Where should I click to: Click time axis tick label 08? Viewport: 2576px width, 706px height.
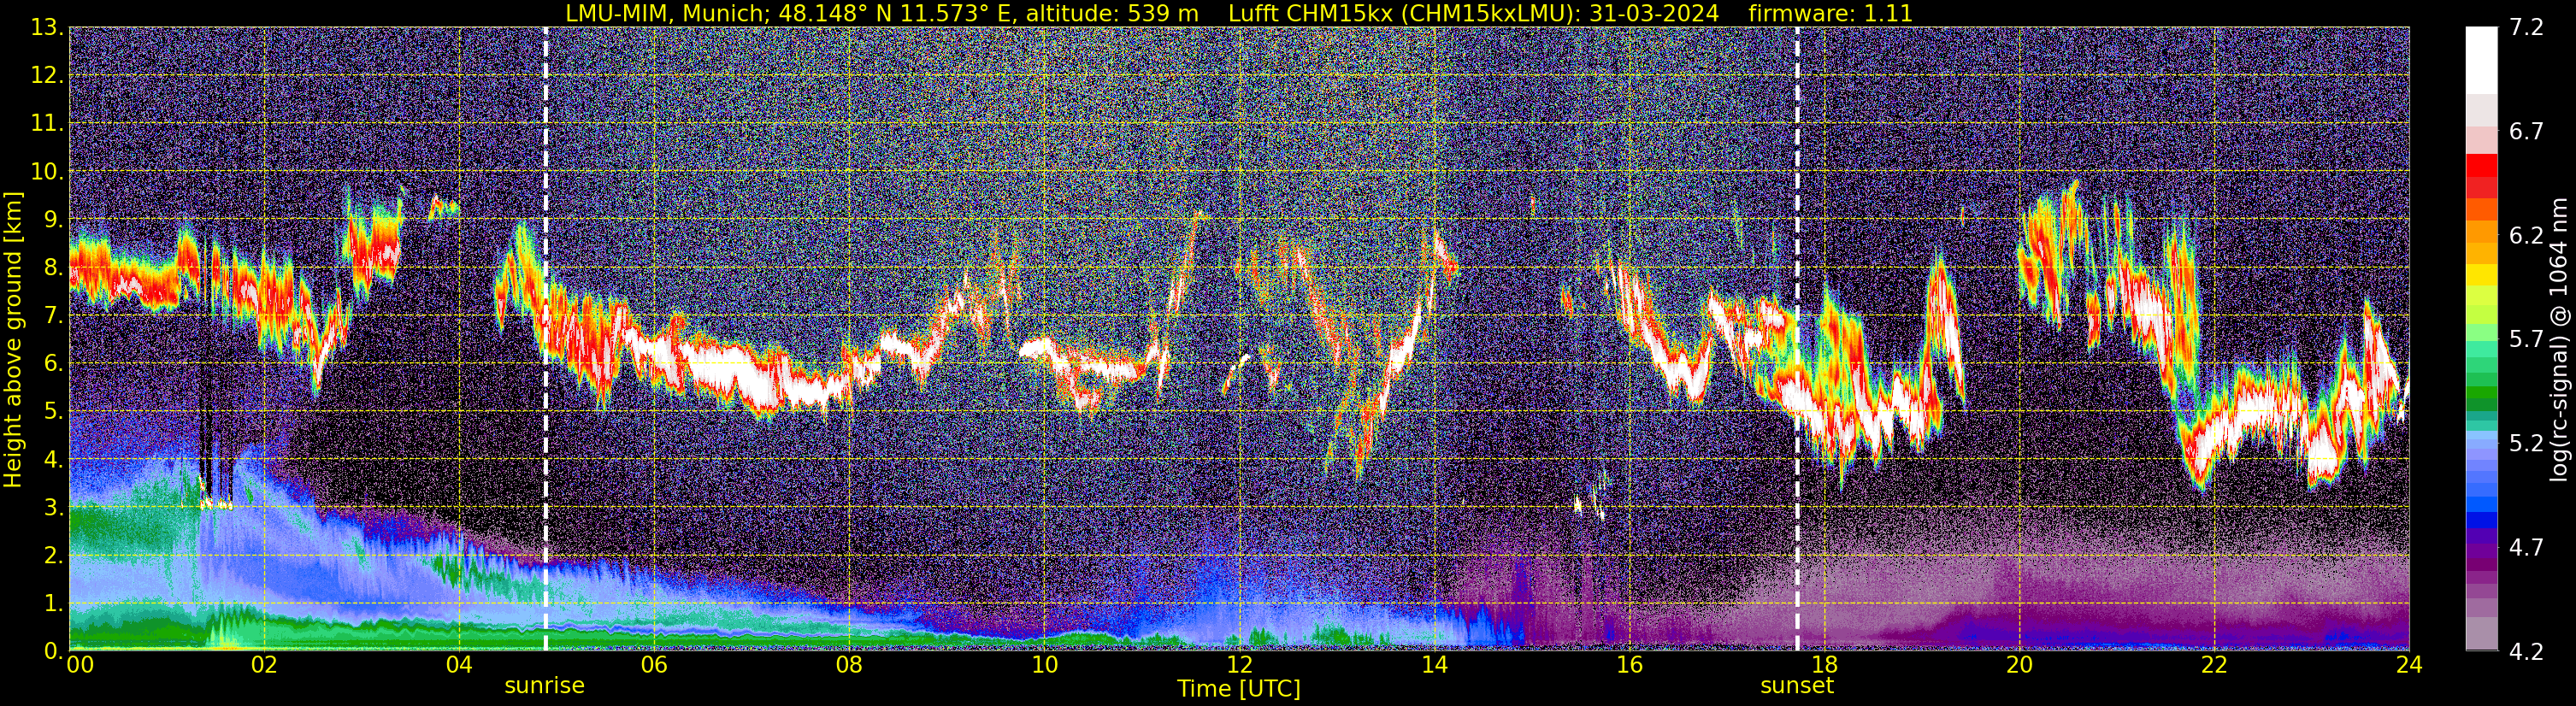[x=849, y=665]
